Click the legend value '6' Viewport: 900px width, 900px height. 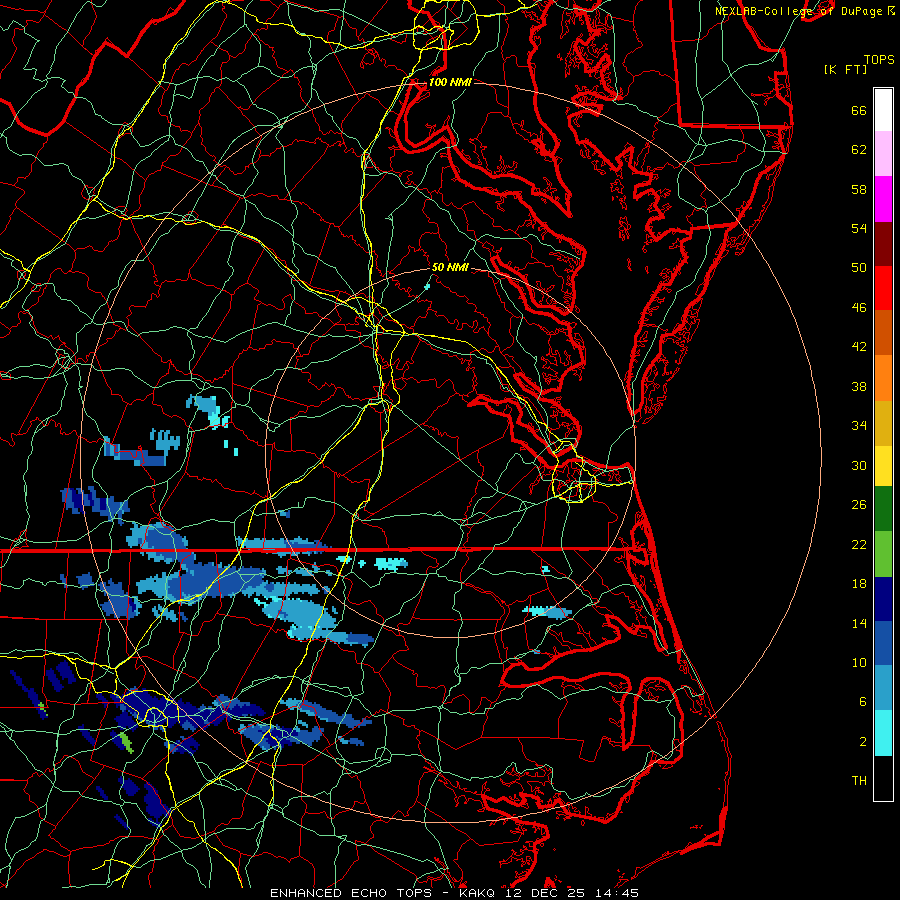coord(863,702)
